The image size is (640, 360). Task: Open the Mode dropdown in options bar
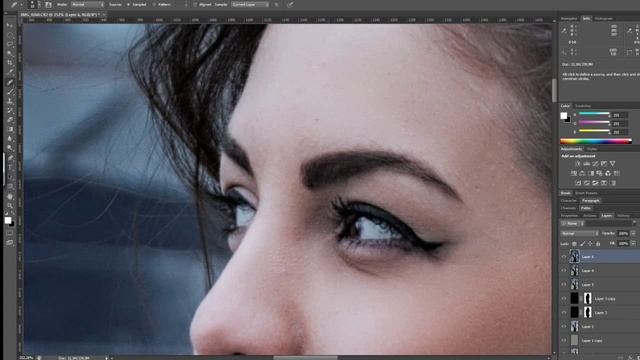click(87, 4)
